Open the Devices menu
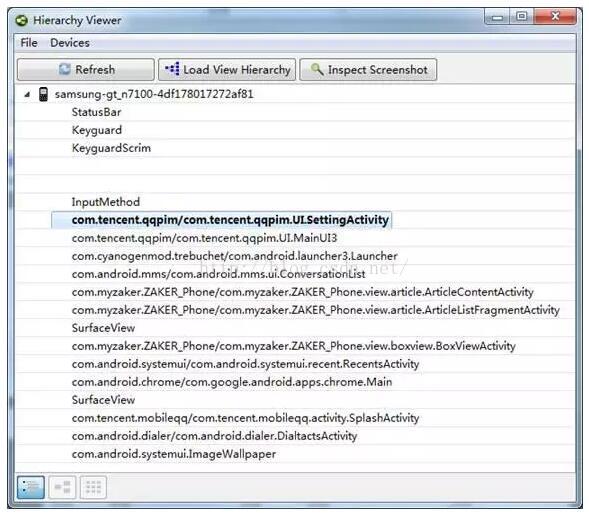589x514 pixels. pos(70,43)
